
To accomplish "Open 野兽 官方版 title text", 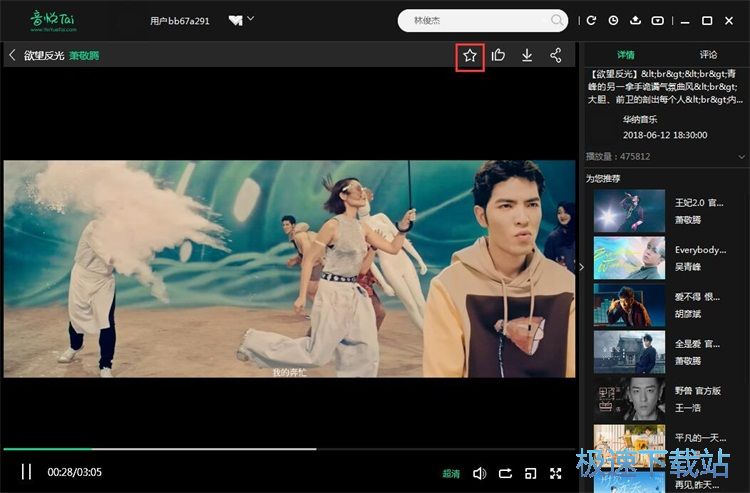I will (698, 390).
